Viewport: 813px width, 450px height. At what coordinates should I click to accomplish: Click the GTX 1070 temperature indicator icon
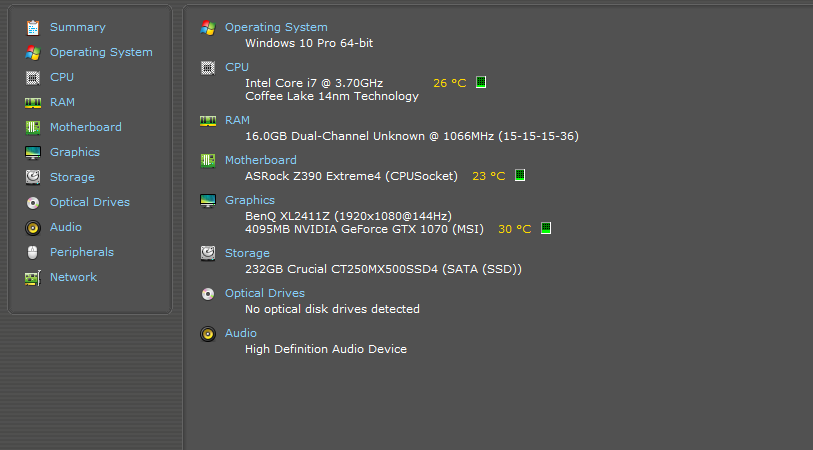(546, 229)
